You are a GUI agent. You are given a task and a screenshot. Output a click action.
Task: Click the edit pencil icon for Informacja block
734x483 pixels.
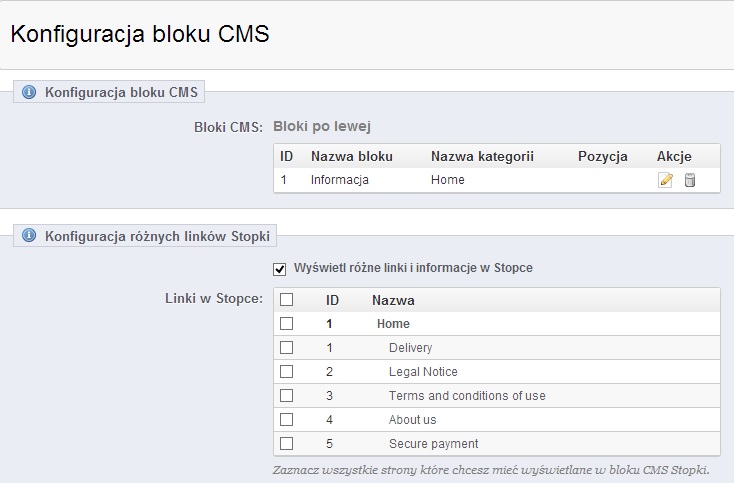tap(665, 180)
